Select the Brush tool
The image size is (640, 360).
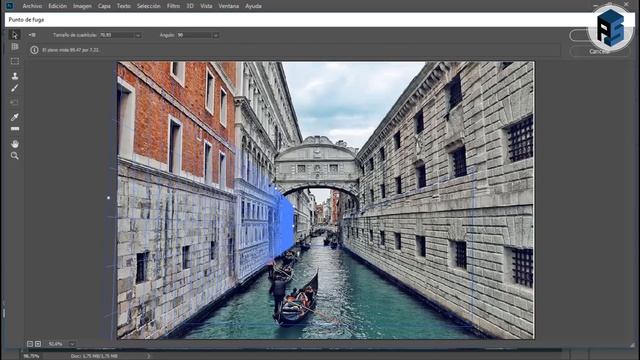tap(15, 88)
